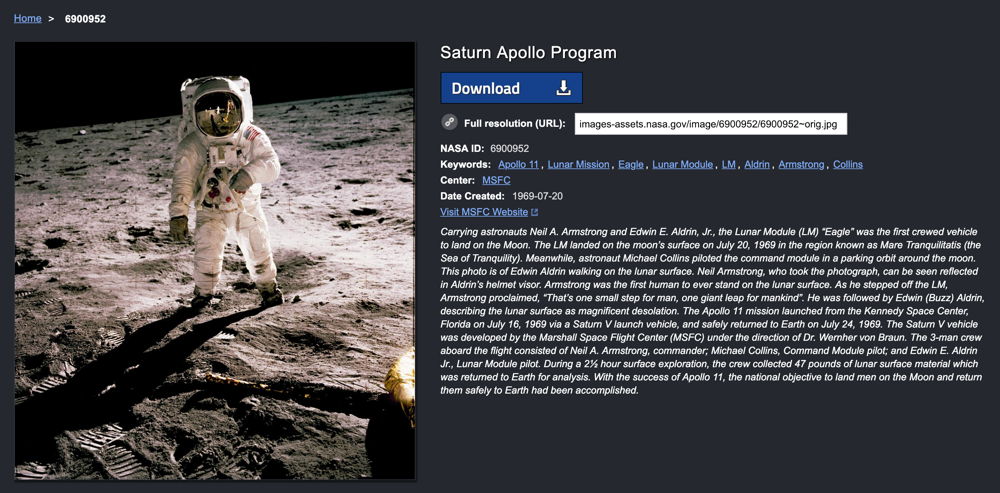This screenshot has width=1000, height=493.
Task: Click the download arrow icon
Action: click(x=563, y=88)
